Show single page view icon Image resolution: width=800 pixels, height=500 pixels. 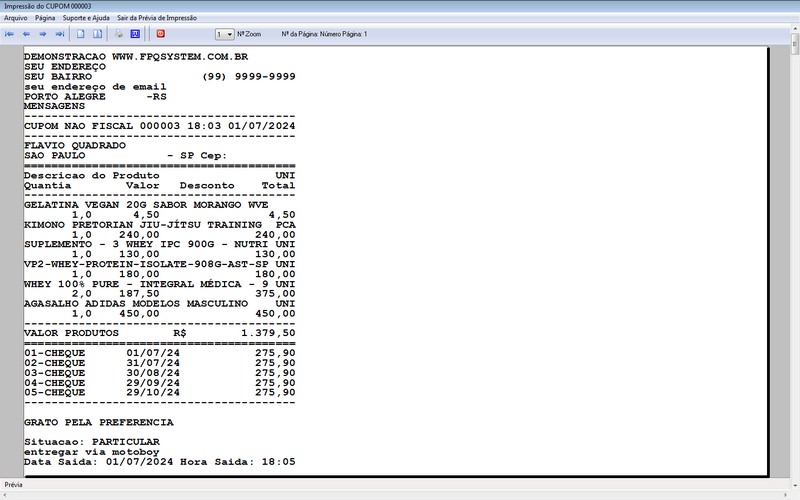(81, 34)
